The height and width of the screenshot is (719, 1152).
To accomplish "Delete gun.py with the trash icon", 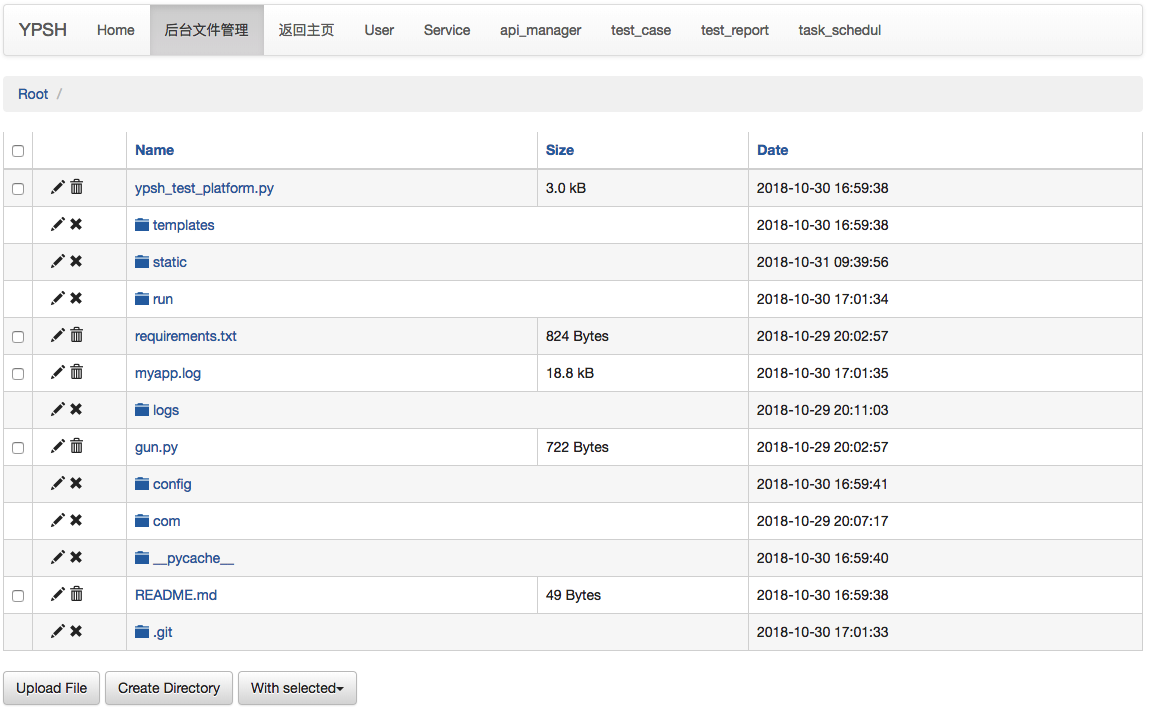I will click(x=76, y=446).
